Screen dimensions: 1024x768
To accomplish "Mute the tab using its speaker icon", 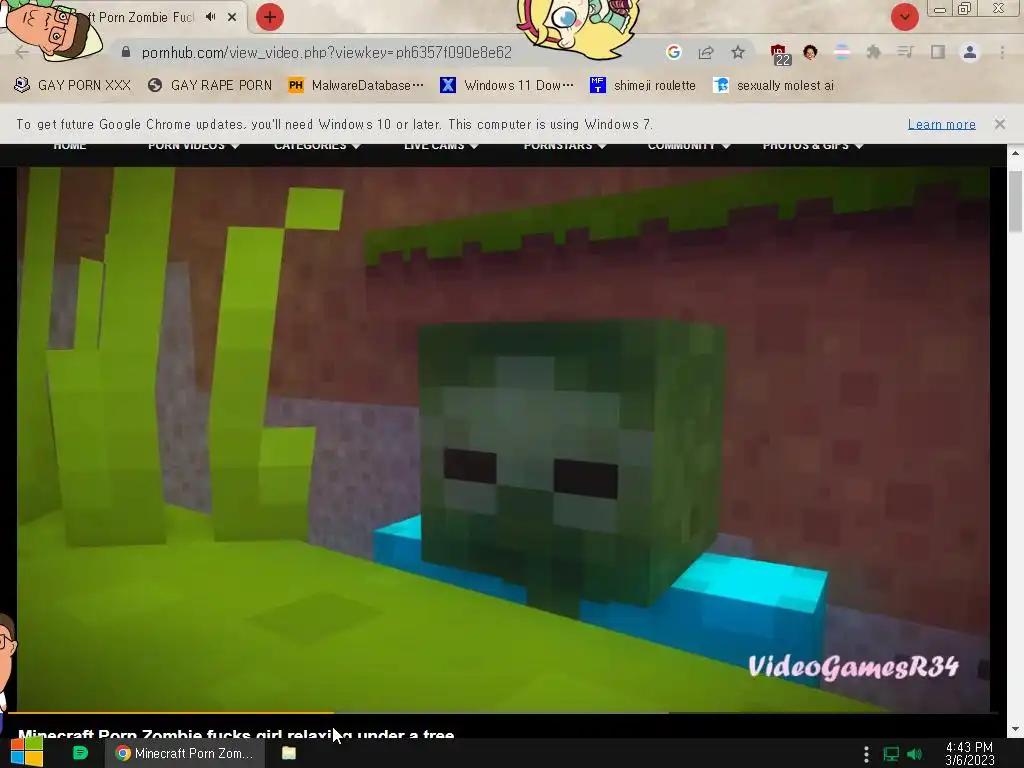I will (x=210, y=17).
